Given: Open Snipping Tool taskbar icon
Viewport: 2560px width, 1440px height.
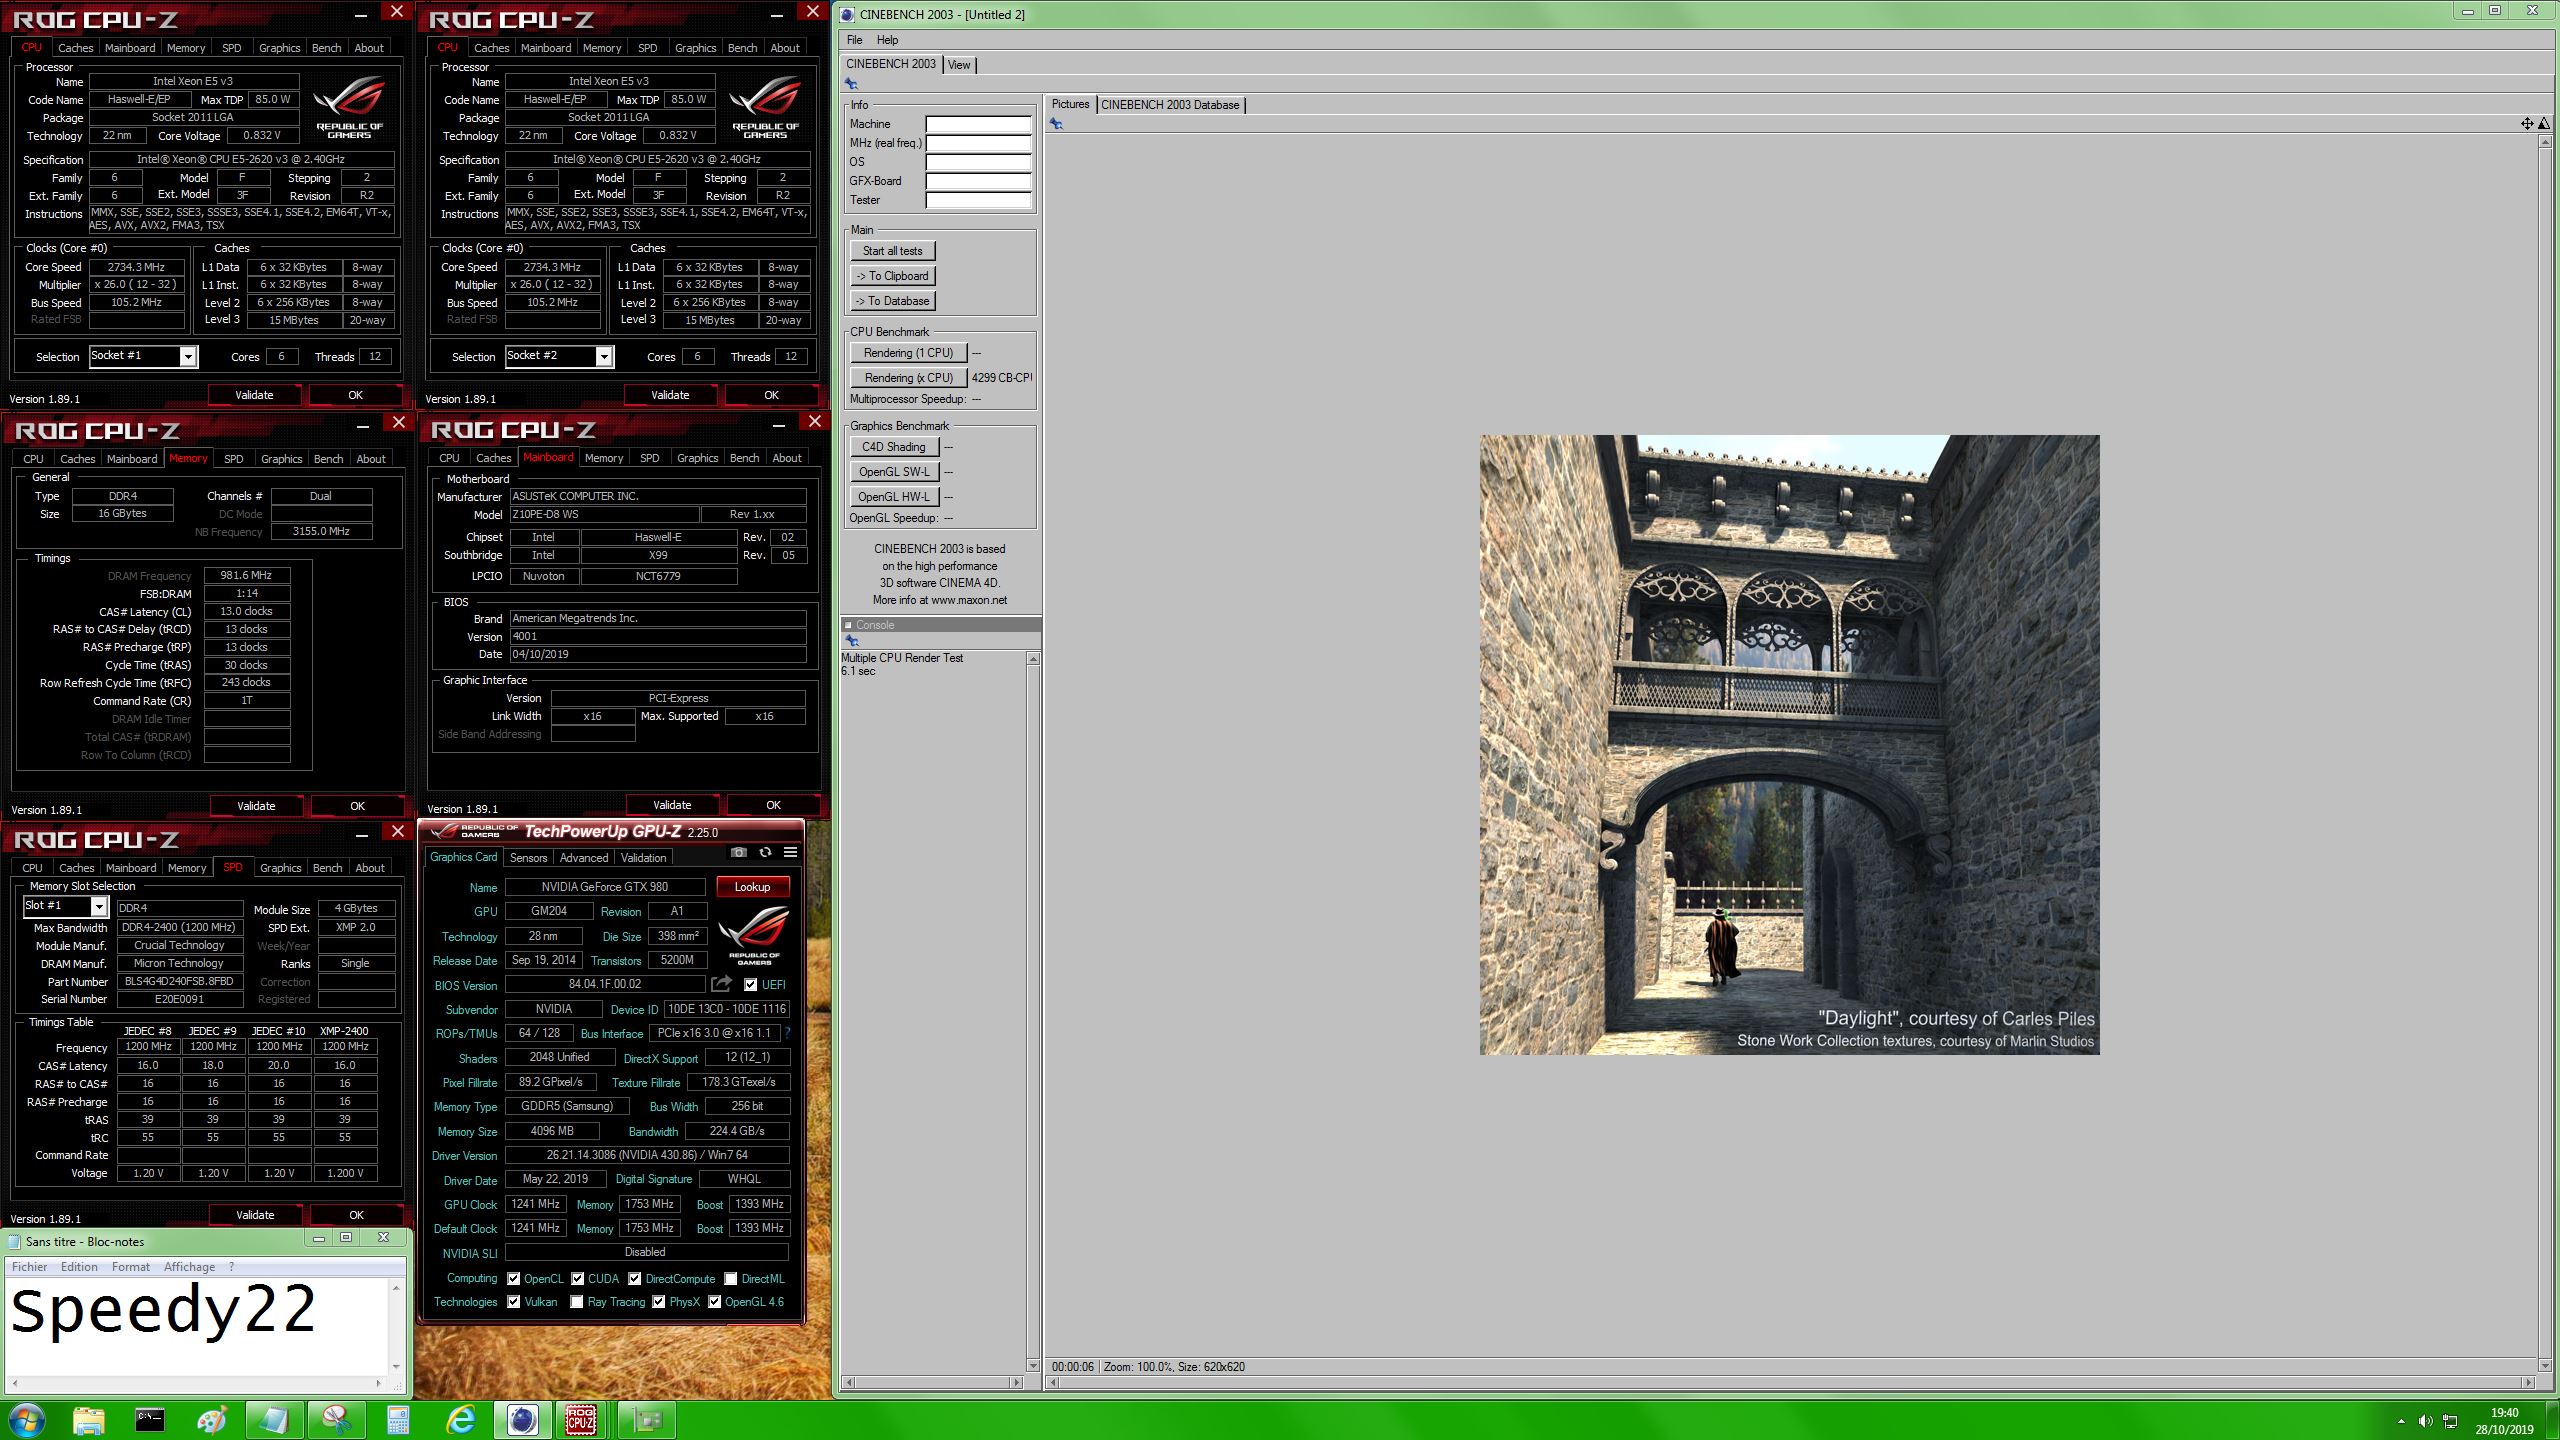Looking at the screenshot, I should coord(336,1419).
